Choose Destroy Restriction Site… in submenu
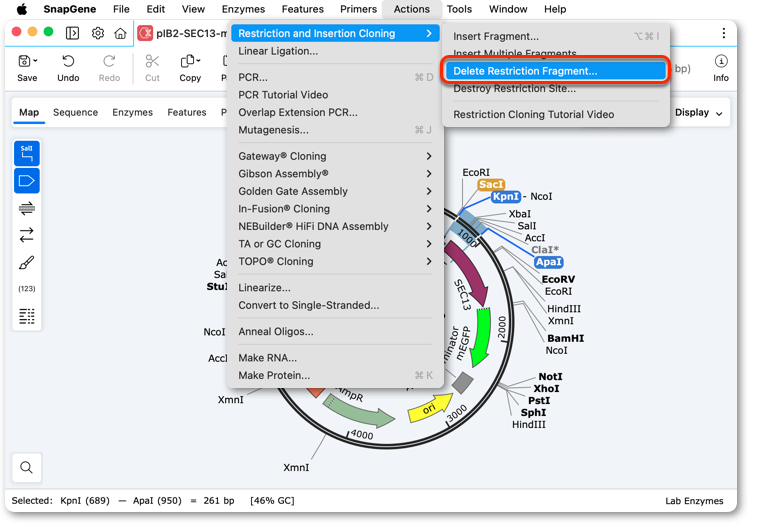764x523 pixels. [555, 88]
